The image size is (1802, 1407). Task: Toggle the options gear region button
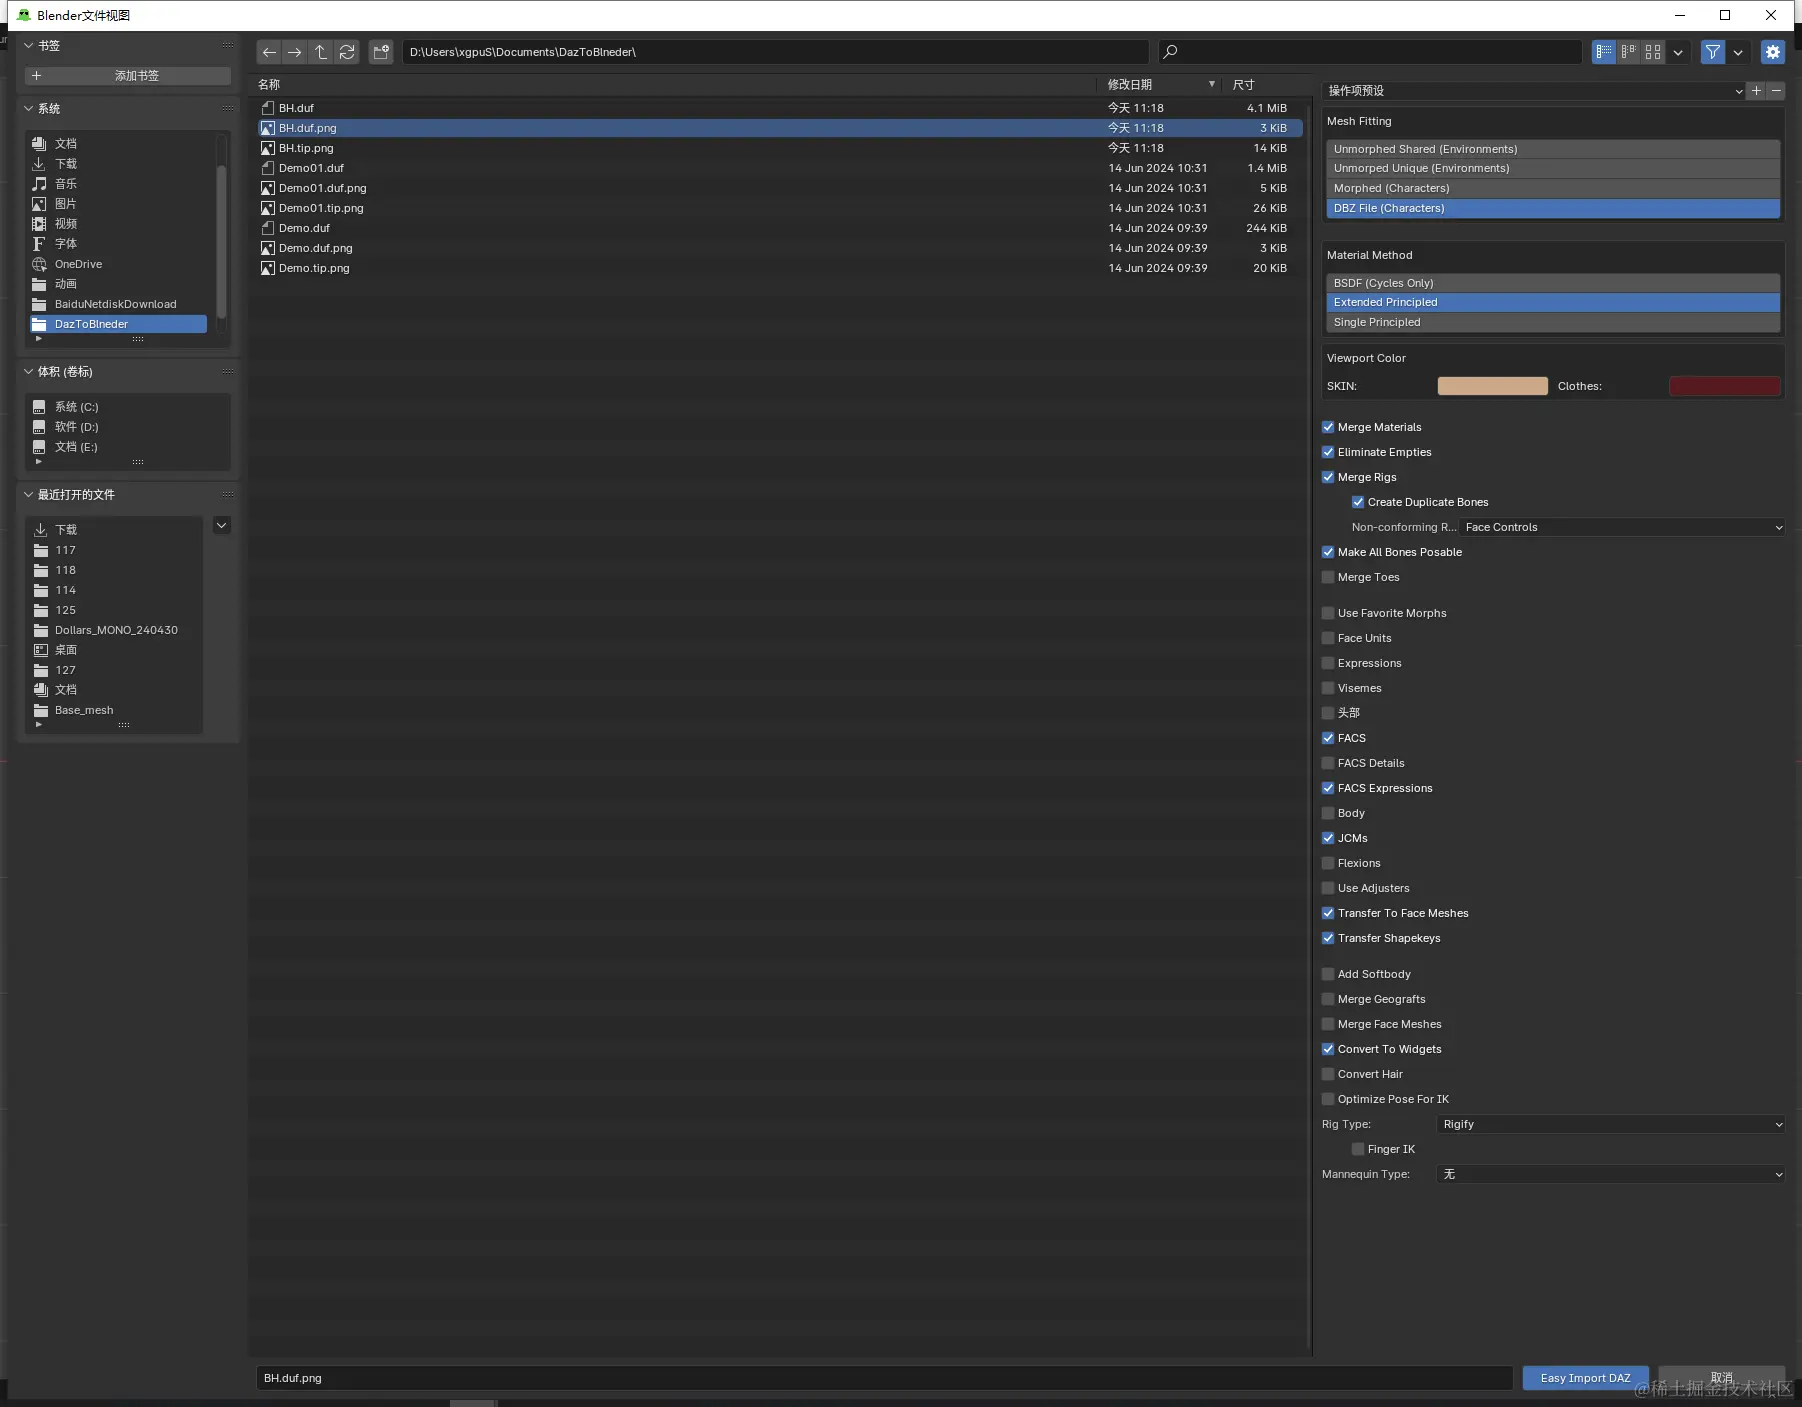point(1773,52)
